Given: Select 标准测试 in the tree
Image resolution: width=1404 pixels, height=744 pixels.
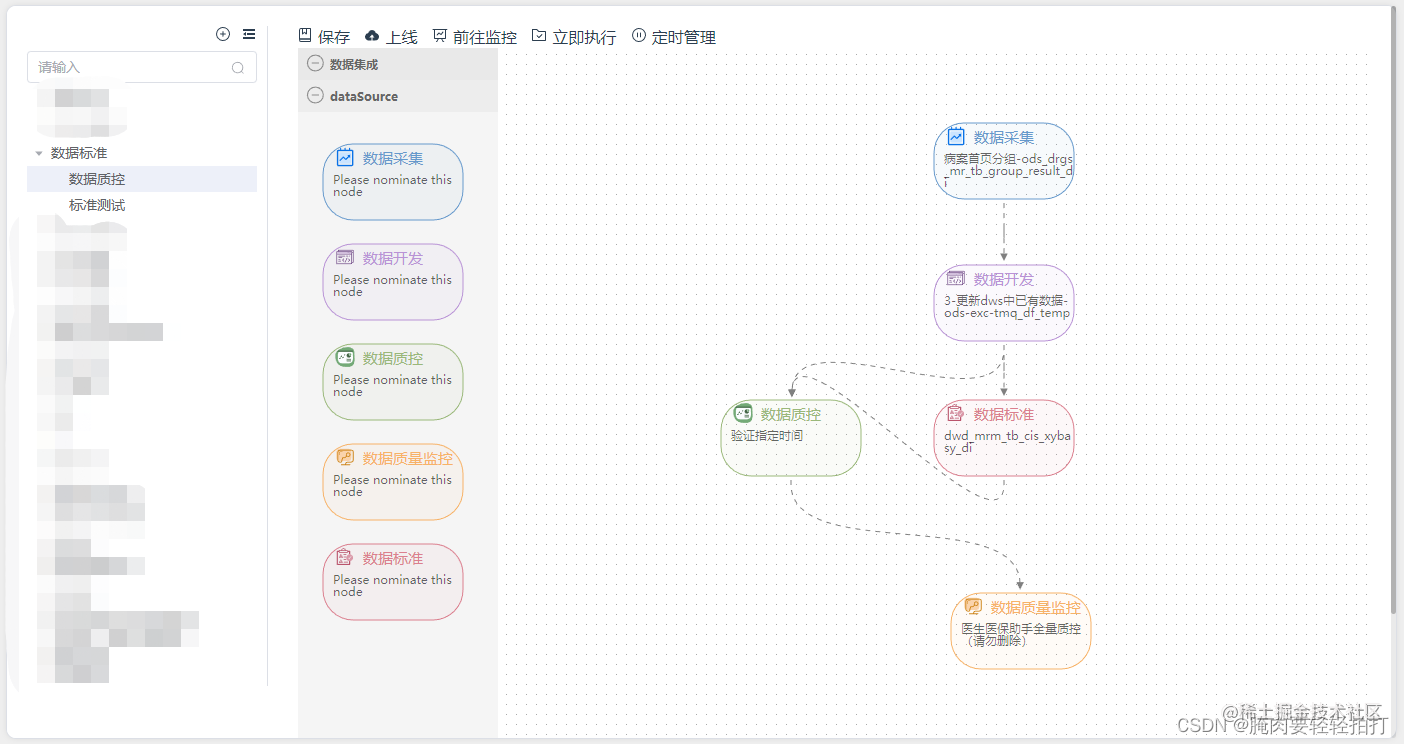Looking at the screenshot, I should click(97, 205).
